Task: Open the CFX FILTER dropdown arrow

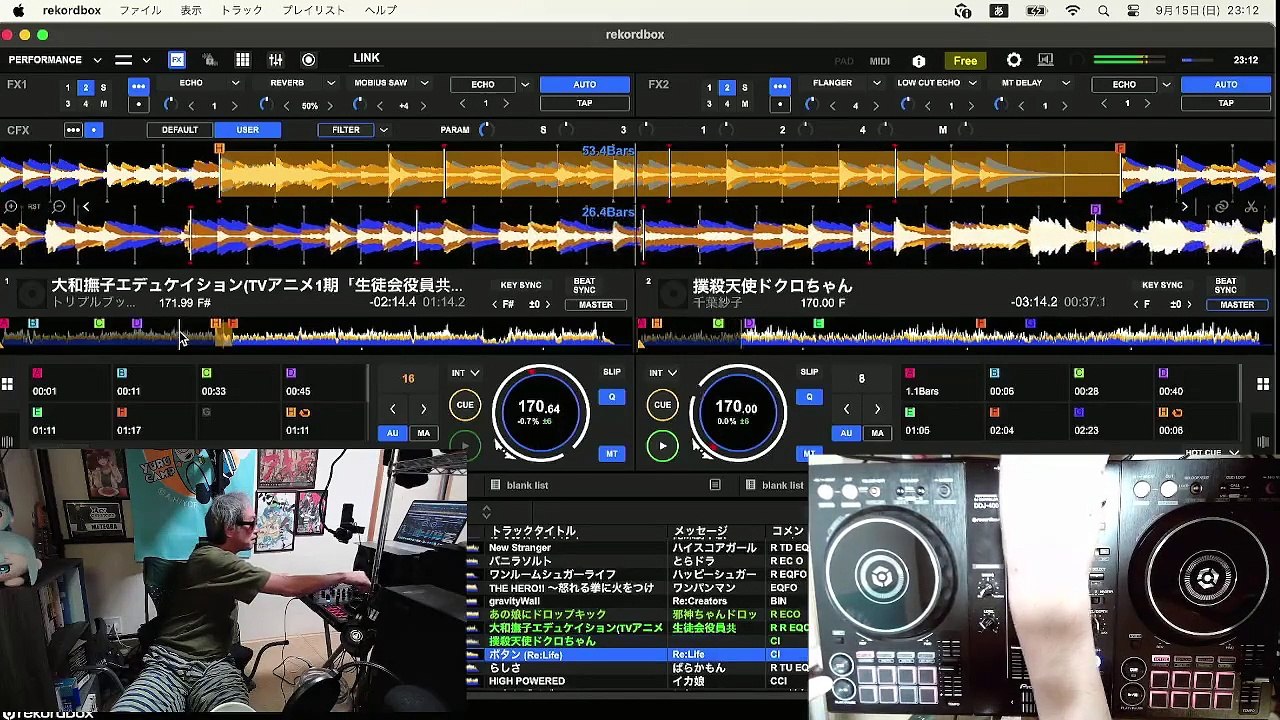Action: [x=384, y=130]
